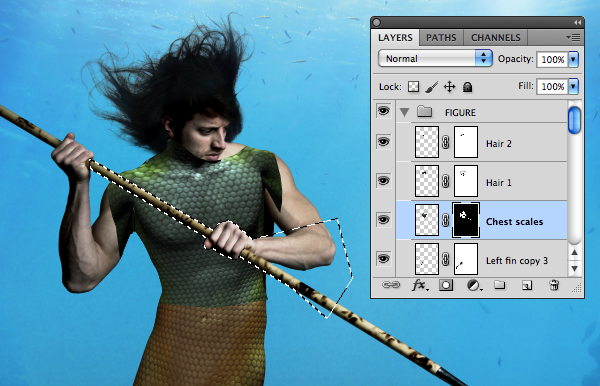Collapse the panel with double-arrow icon
600x386 pixels.
tap(577, 23)
